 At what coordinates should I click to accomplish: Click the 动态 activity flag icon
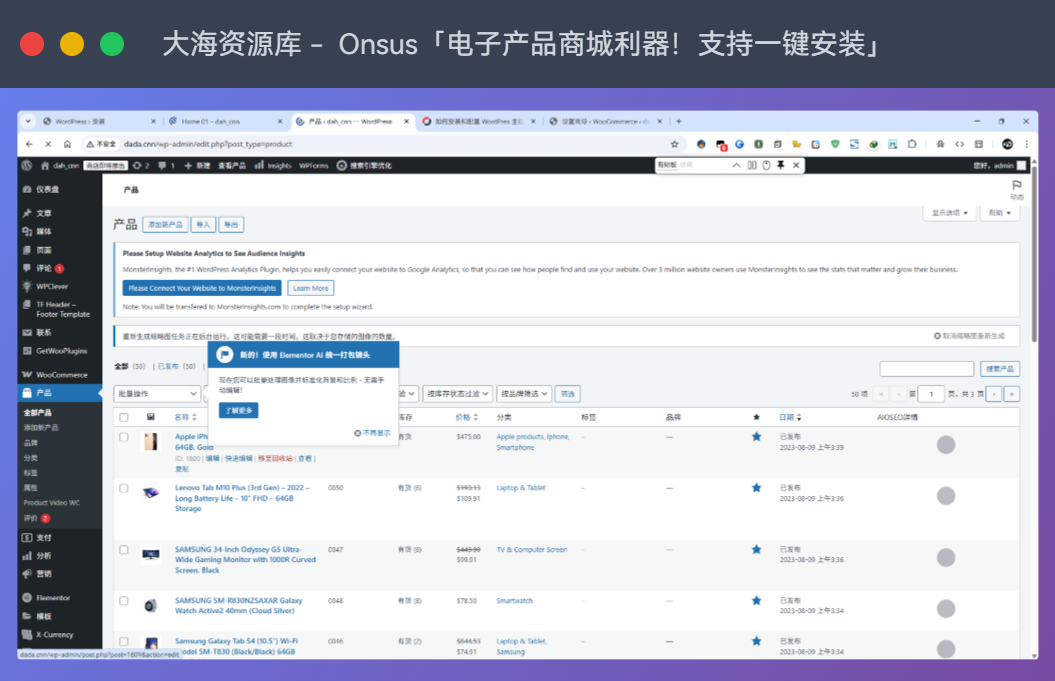click(1016, 185)
